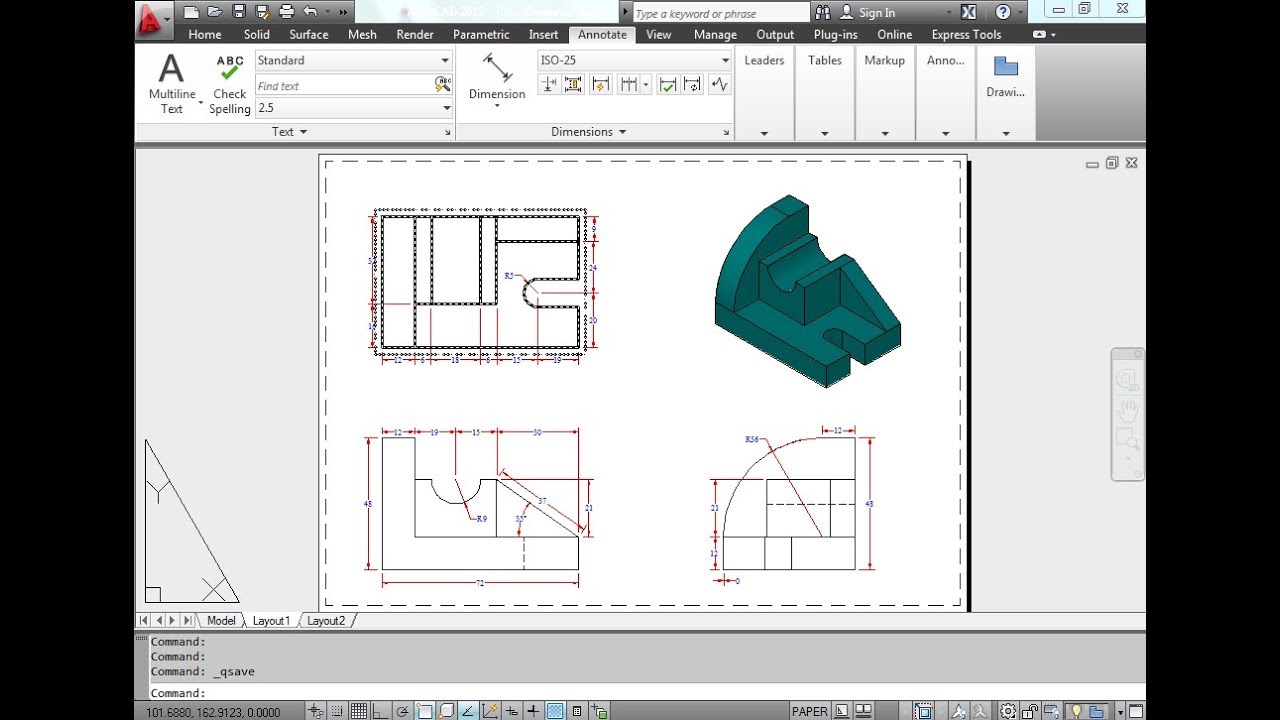The width and height of the screenshot is (1280, 720).
Task: Click the Jog Line dimension icon
Action: pos(720,85)
